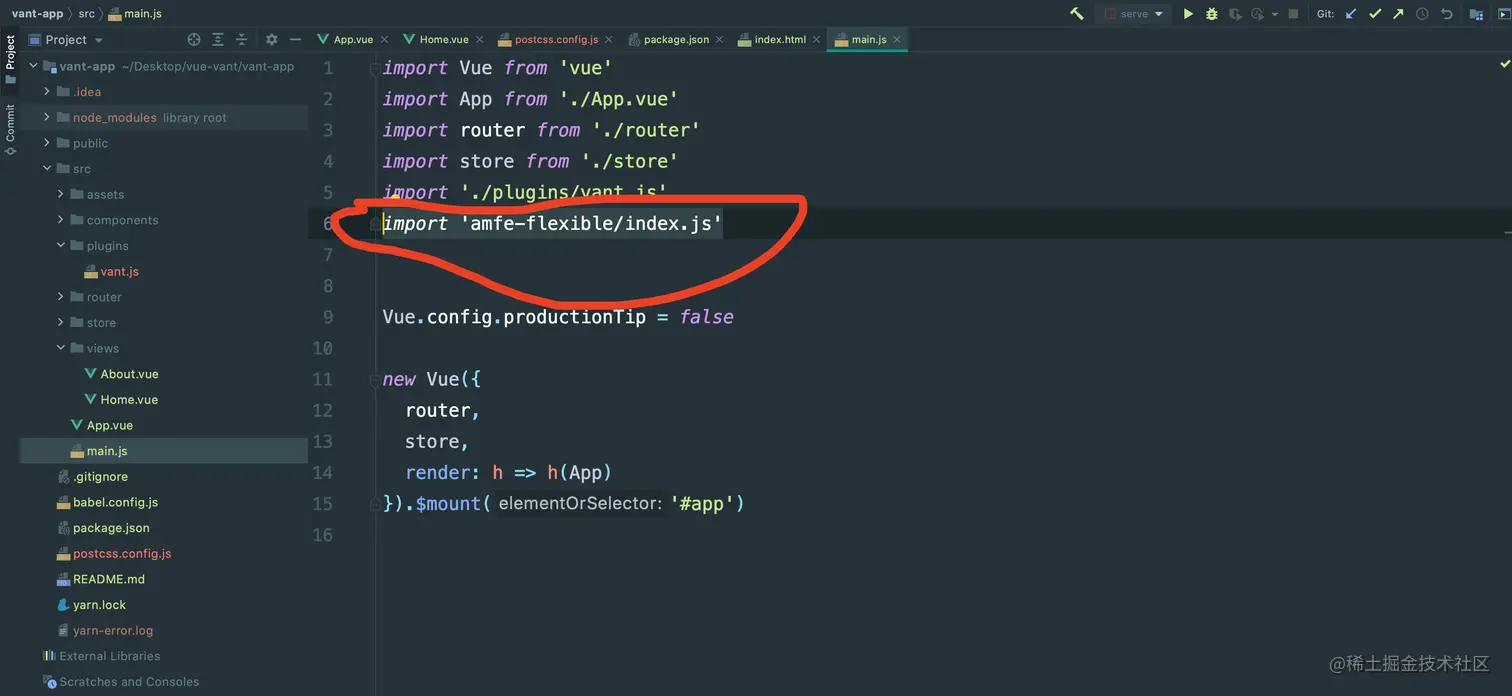Collapse the views folder
Viewport: 1512px width, 696px height.
(x=61, y=348)
